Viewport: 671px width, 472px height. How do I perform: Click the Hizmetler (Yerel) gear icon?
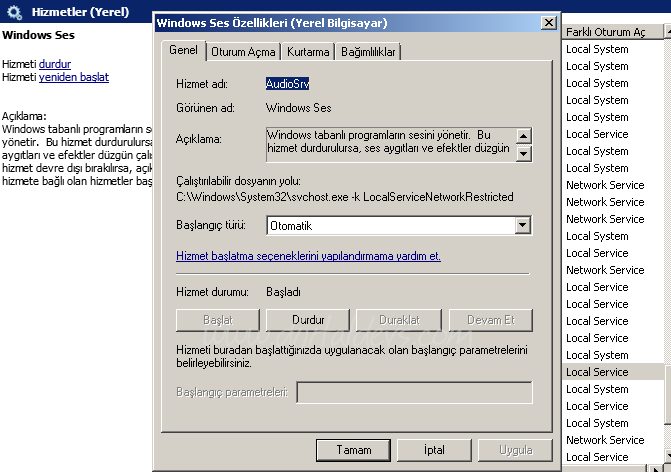14,11
